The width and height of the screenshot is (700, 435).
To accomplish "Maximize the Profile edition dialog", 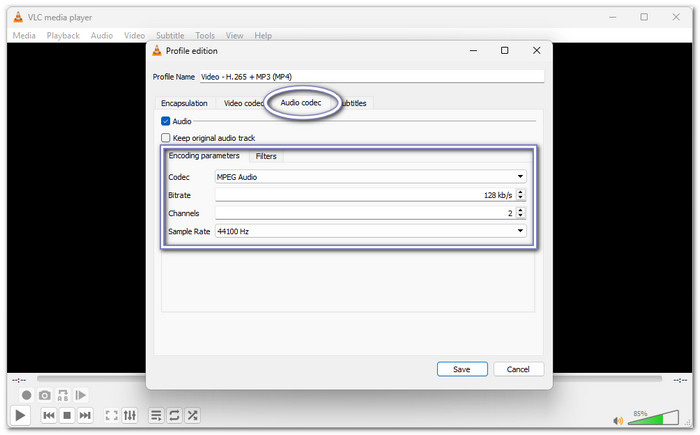I will click(x=504, y=50).
